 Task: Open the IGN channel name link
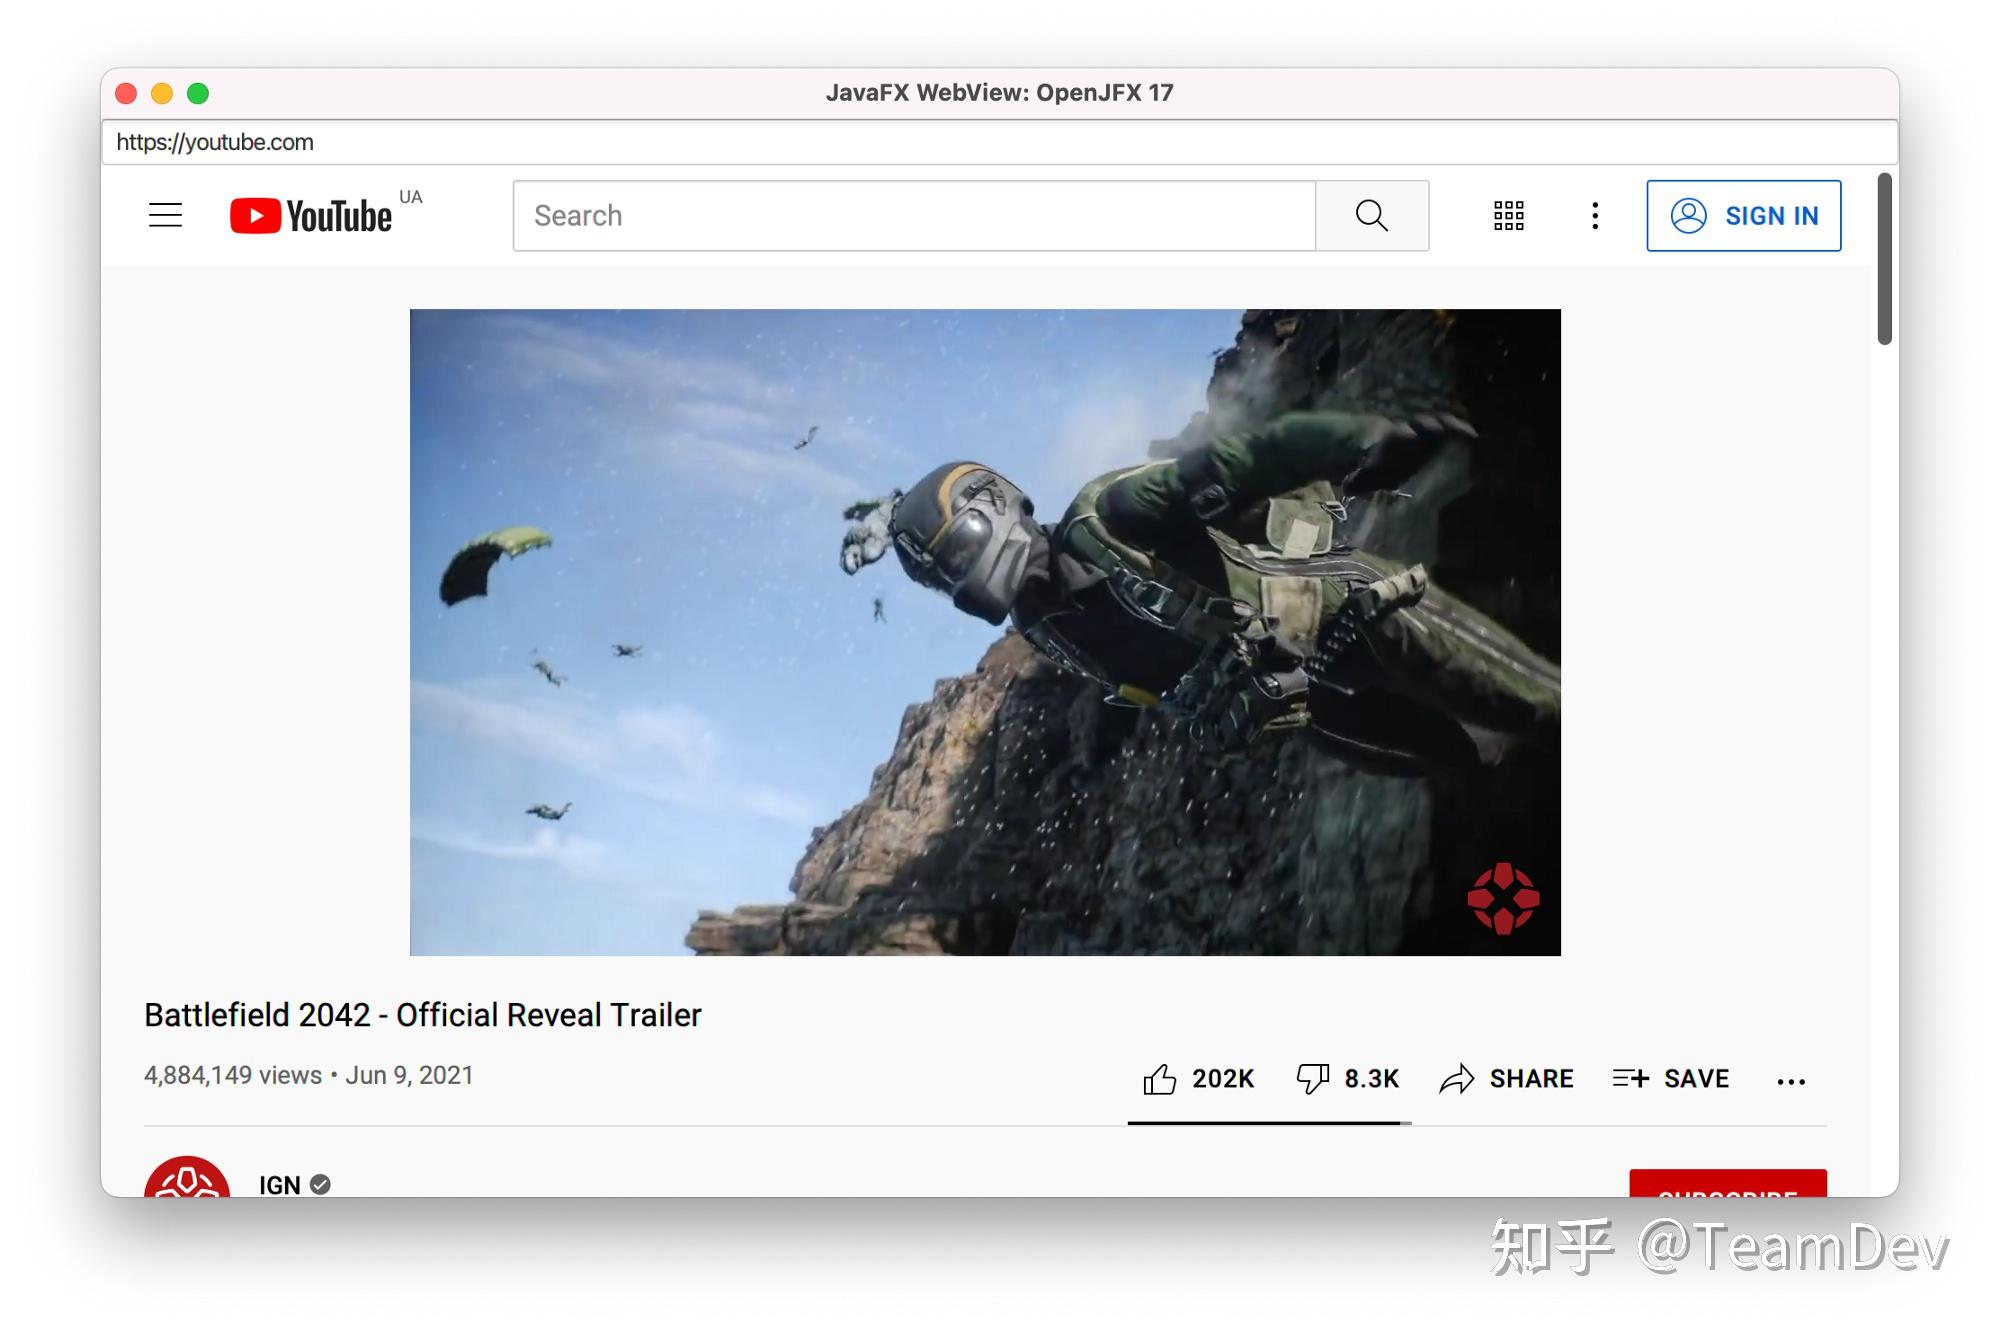click(x=280, y=1184)
